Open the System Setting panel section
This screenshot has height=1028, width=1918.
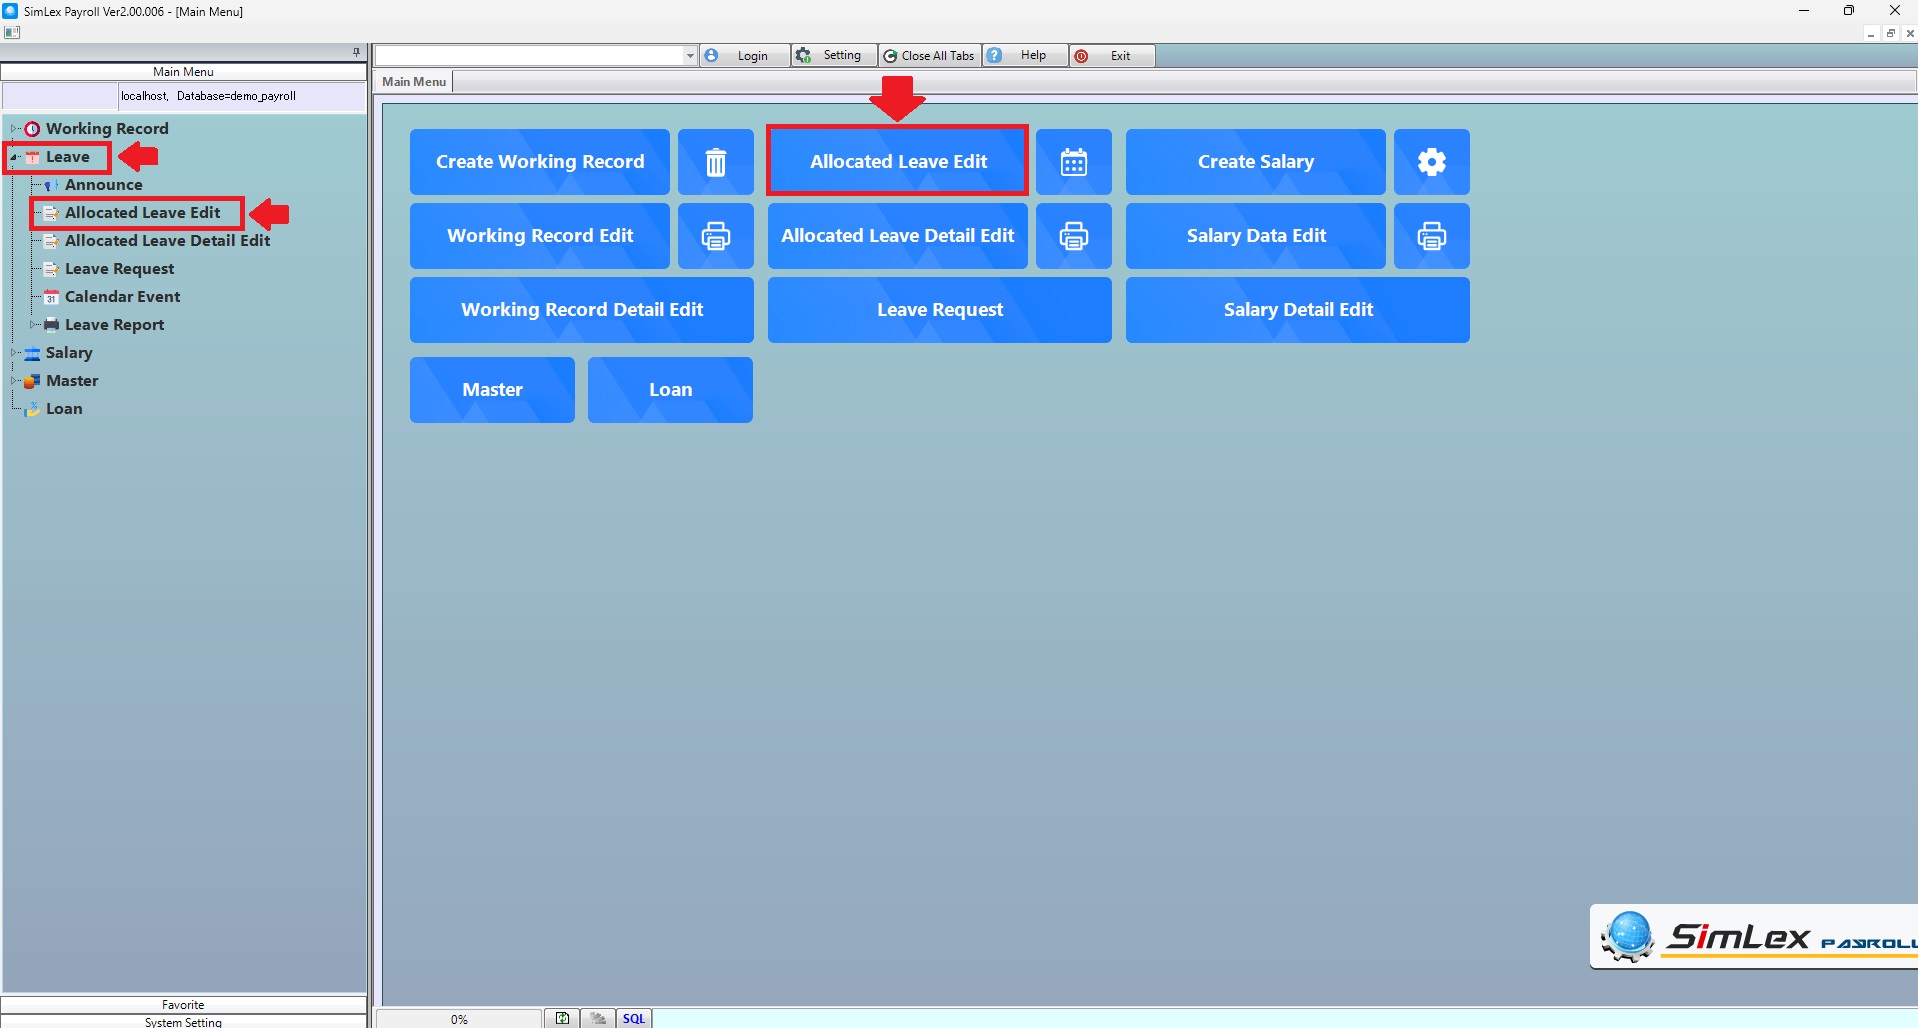pyautogui.click(x=183, y=1021)
